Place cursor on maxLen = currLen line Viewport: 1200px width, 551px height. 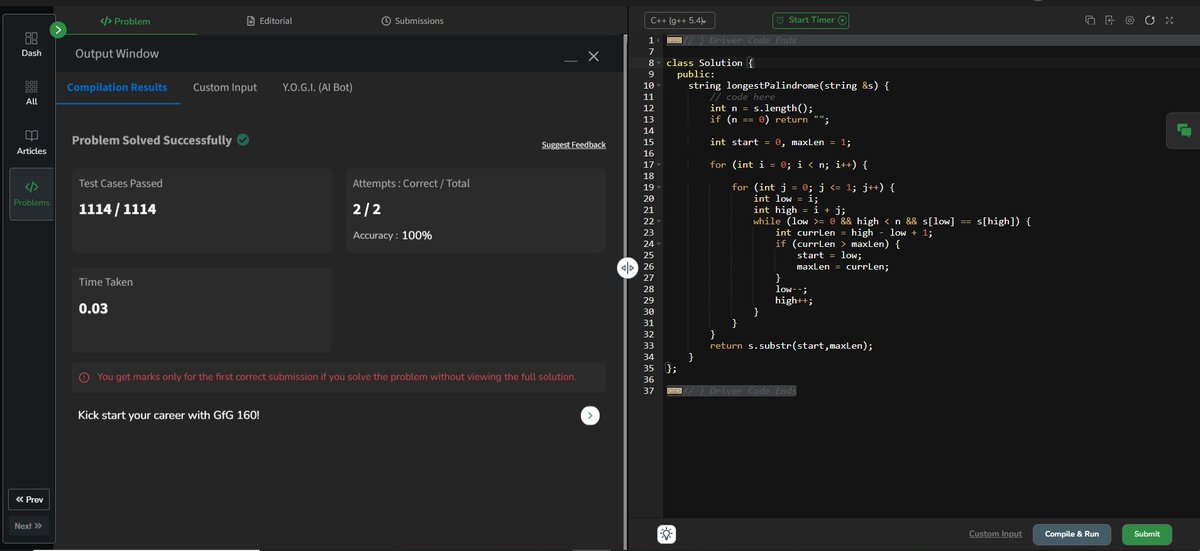point(841,266)
